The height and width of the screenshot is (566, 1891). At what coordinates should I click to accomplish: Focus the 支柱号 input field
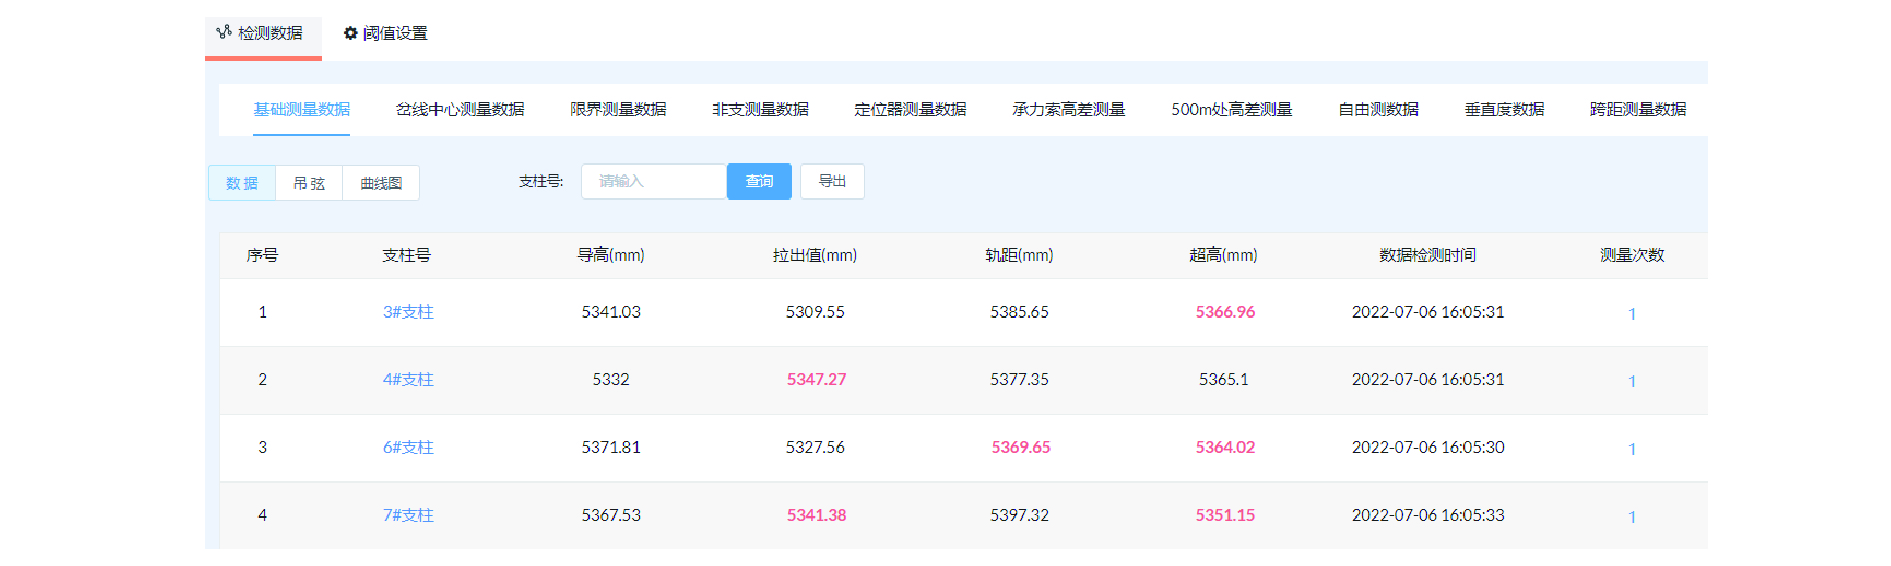pyautogui.click(x=653, y=181)
